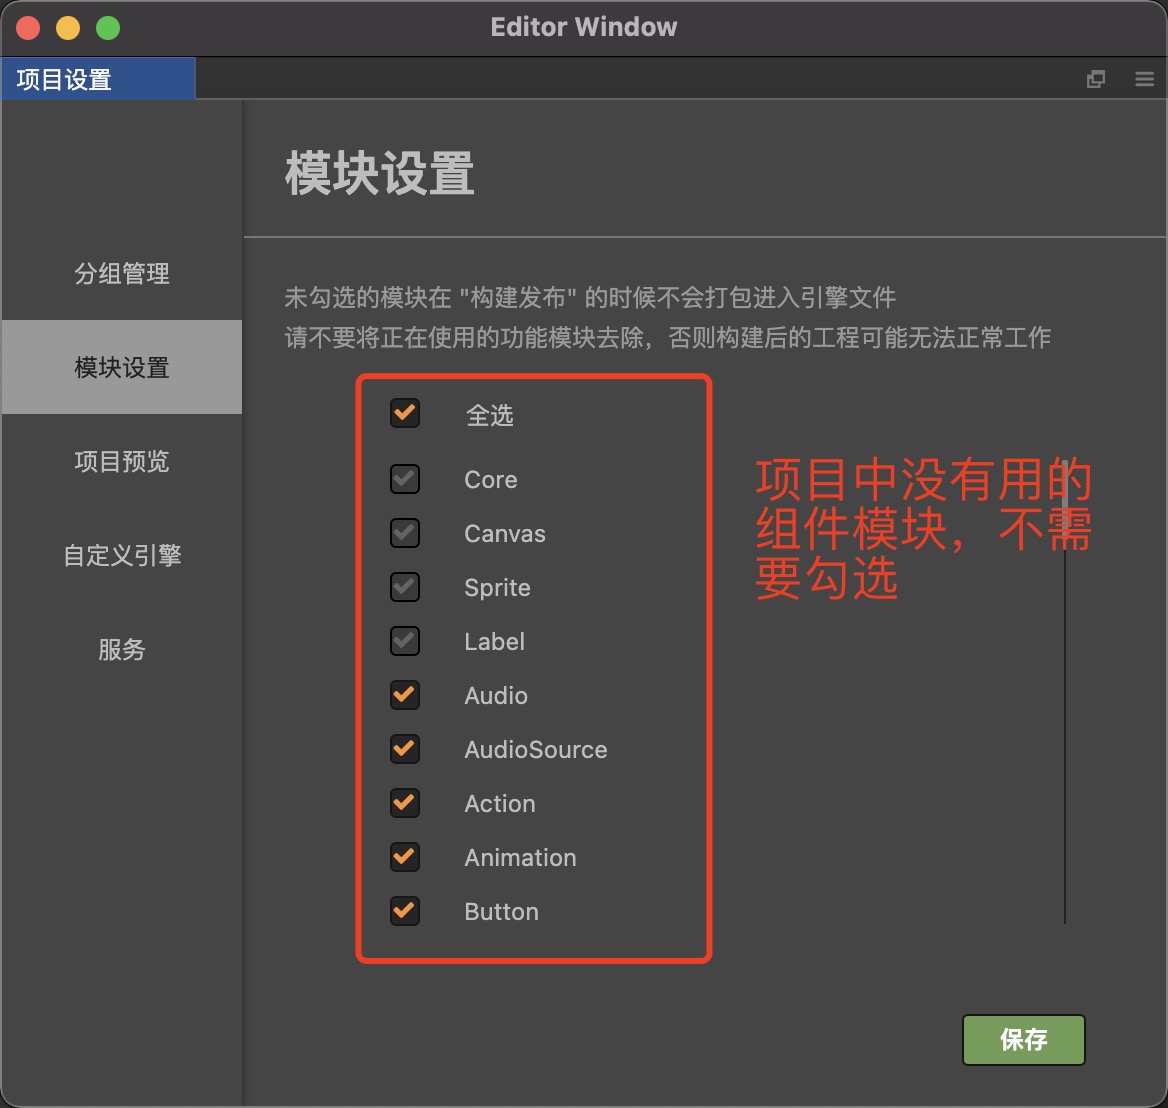Select 自定义引擎 in the sidebar
The width and height of the screenshot is (1168, 1108).
pyautogui.click(x=121, y=555)
